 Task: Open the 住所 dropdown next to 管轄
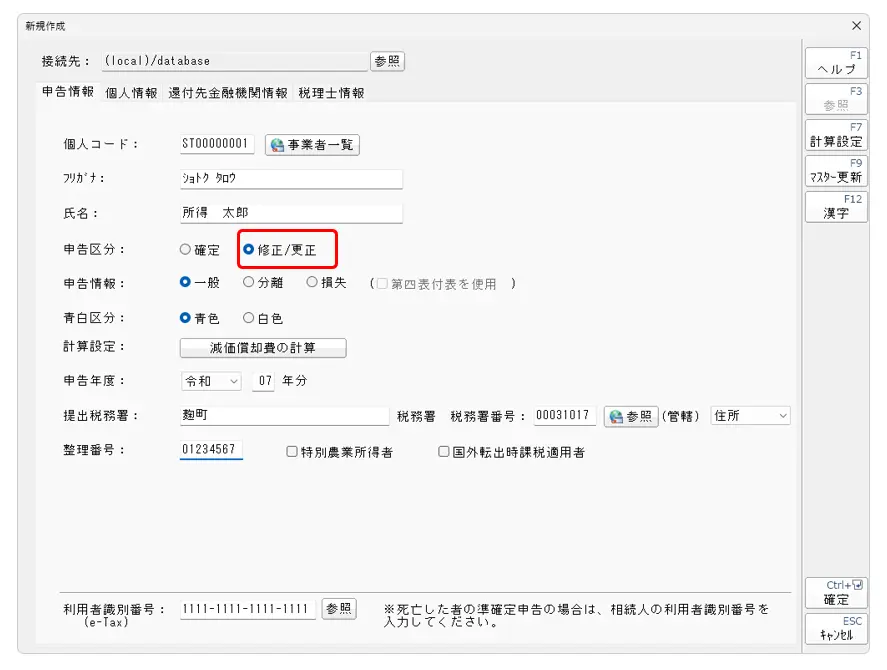point(749,416)
